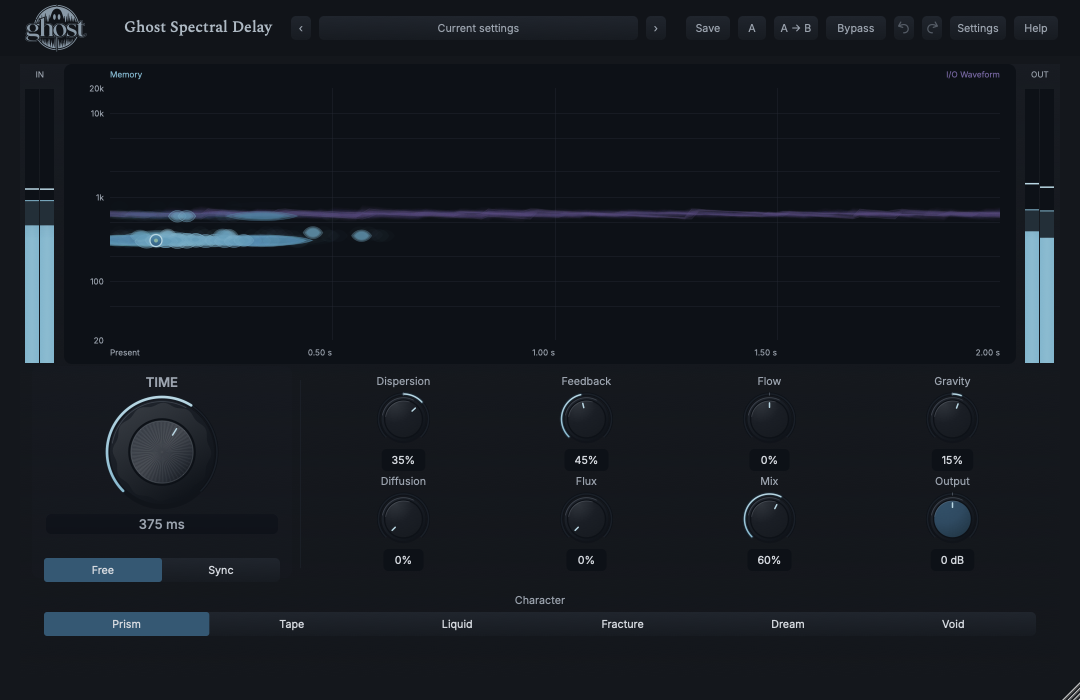This screenshot has height=700, width=1080.
Task: Click the OUT level meter
Action: [1039, 225]
